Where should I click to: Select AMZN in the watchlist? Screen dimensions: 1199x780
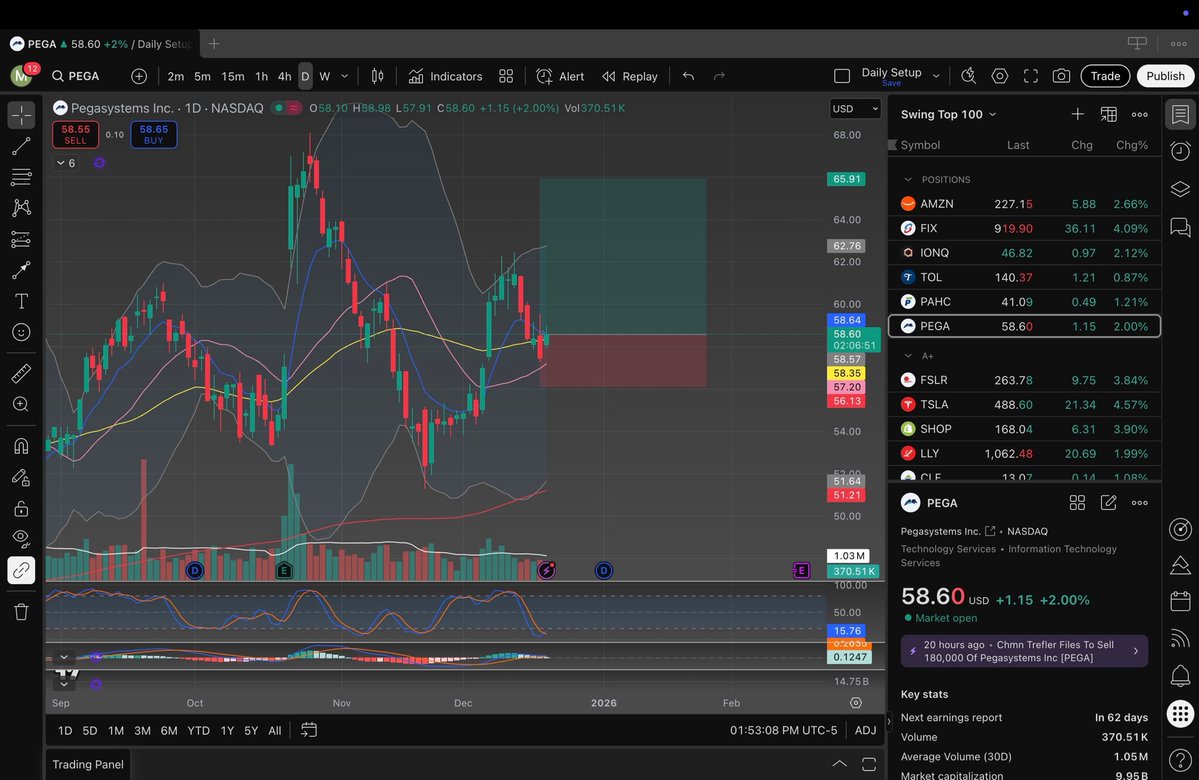tap(1024, 204)
